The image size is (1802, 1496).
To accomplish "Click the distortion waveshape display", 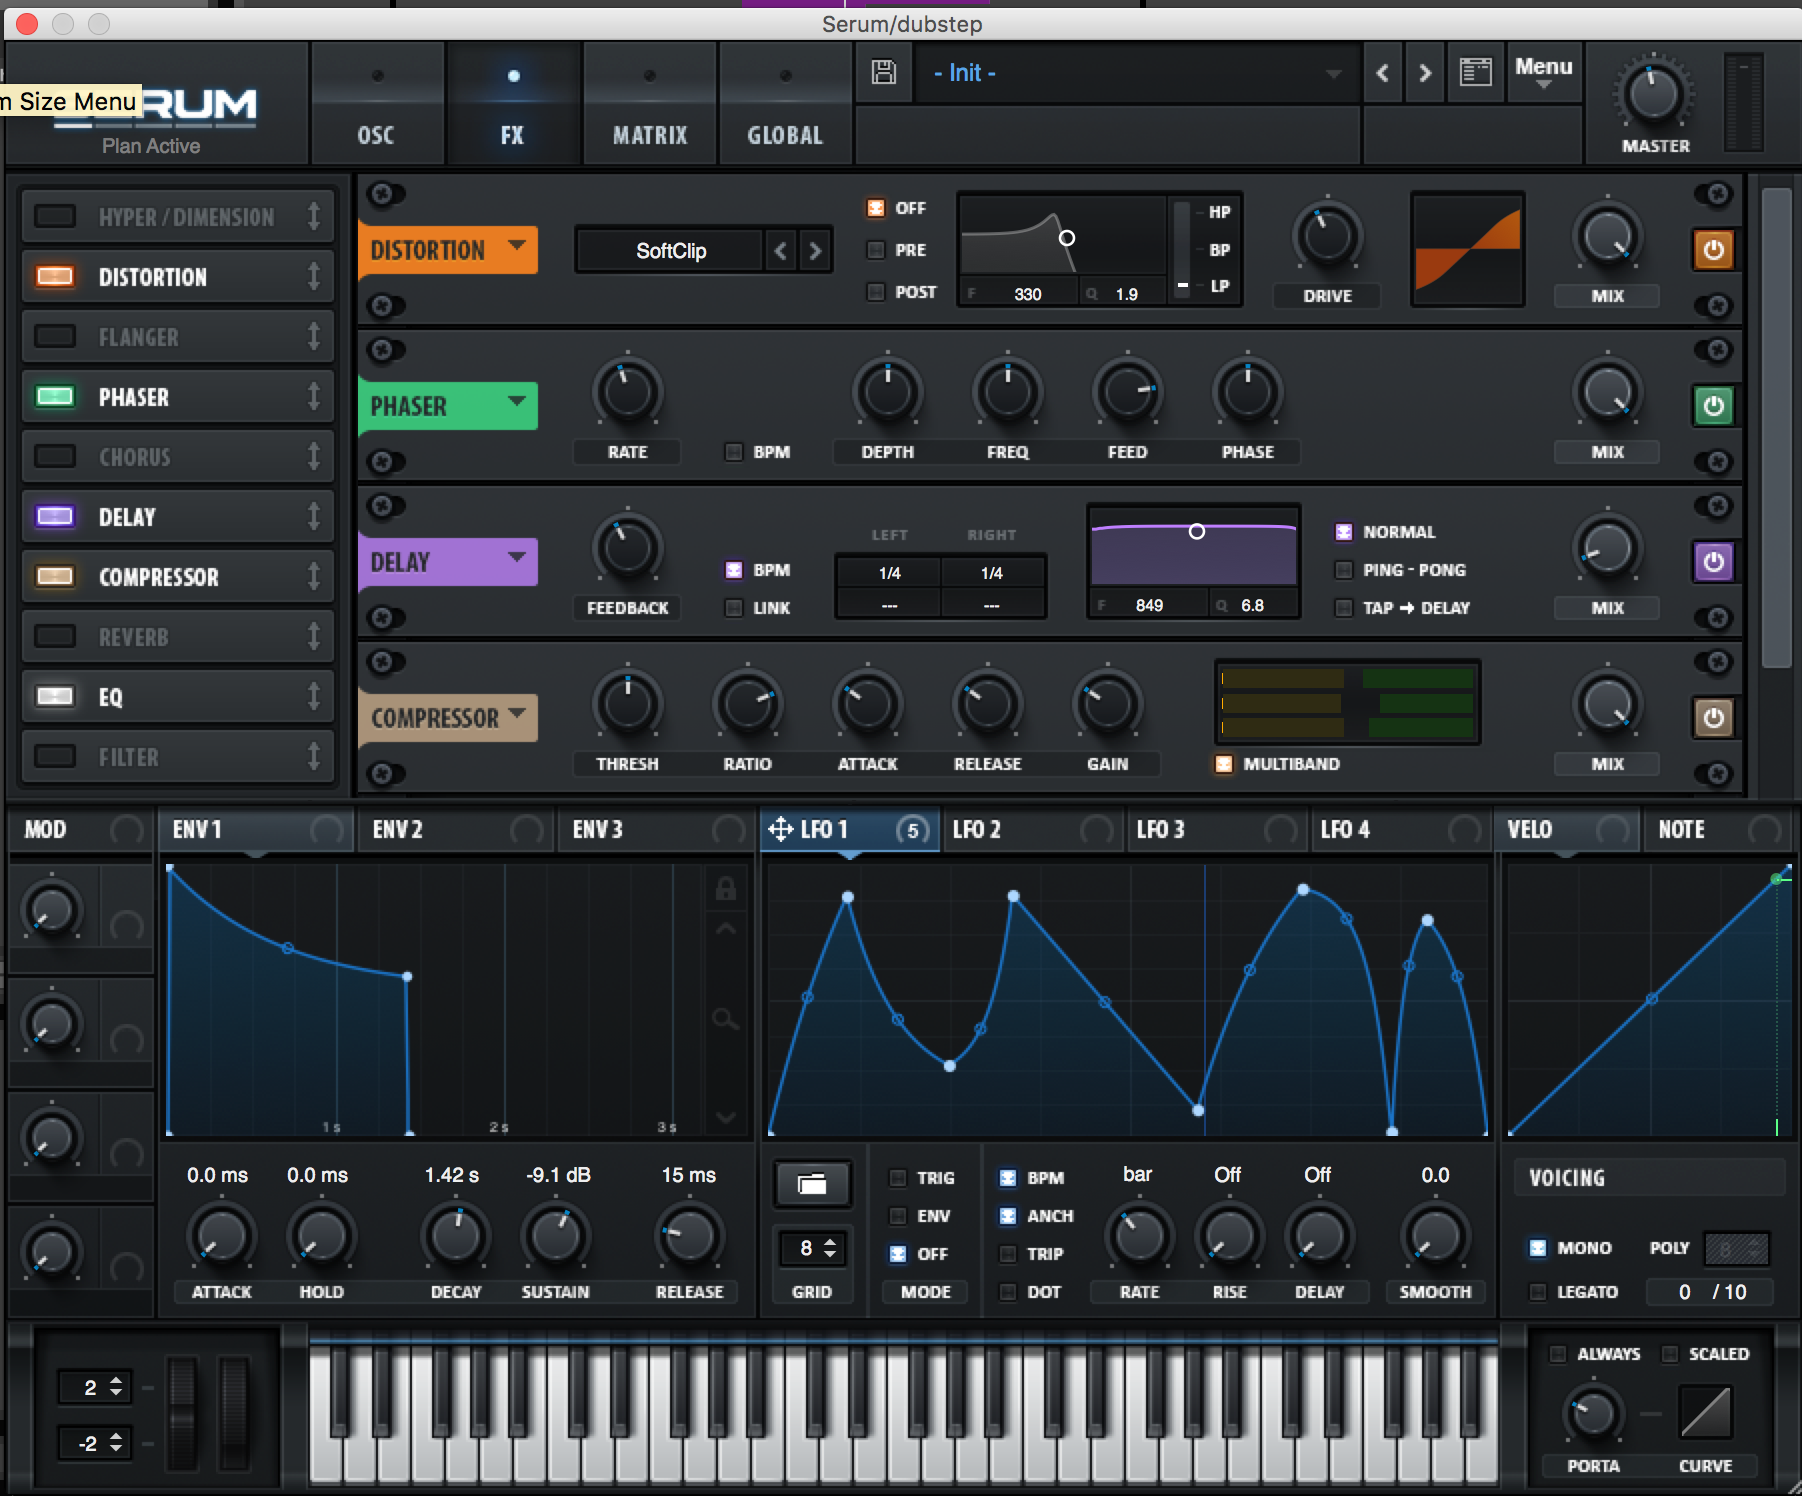I will pyautogui.click(x=1468, y=249).
